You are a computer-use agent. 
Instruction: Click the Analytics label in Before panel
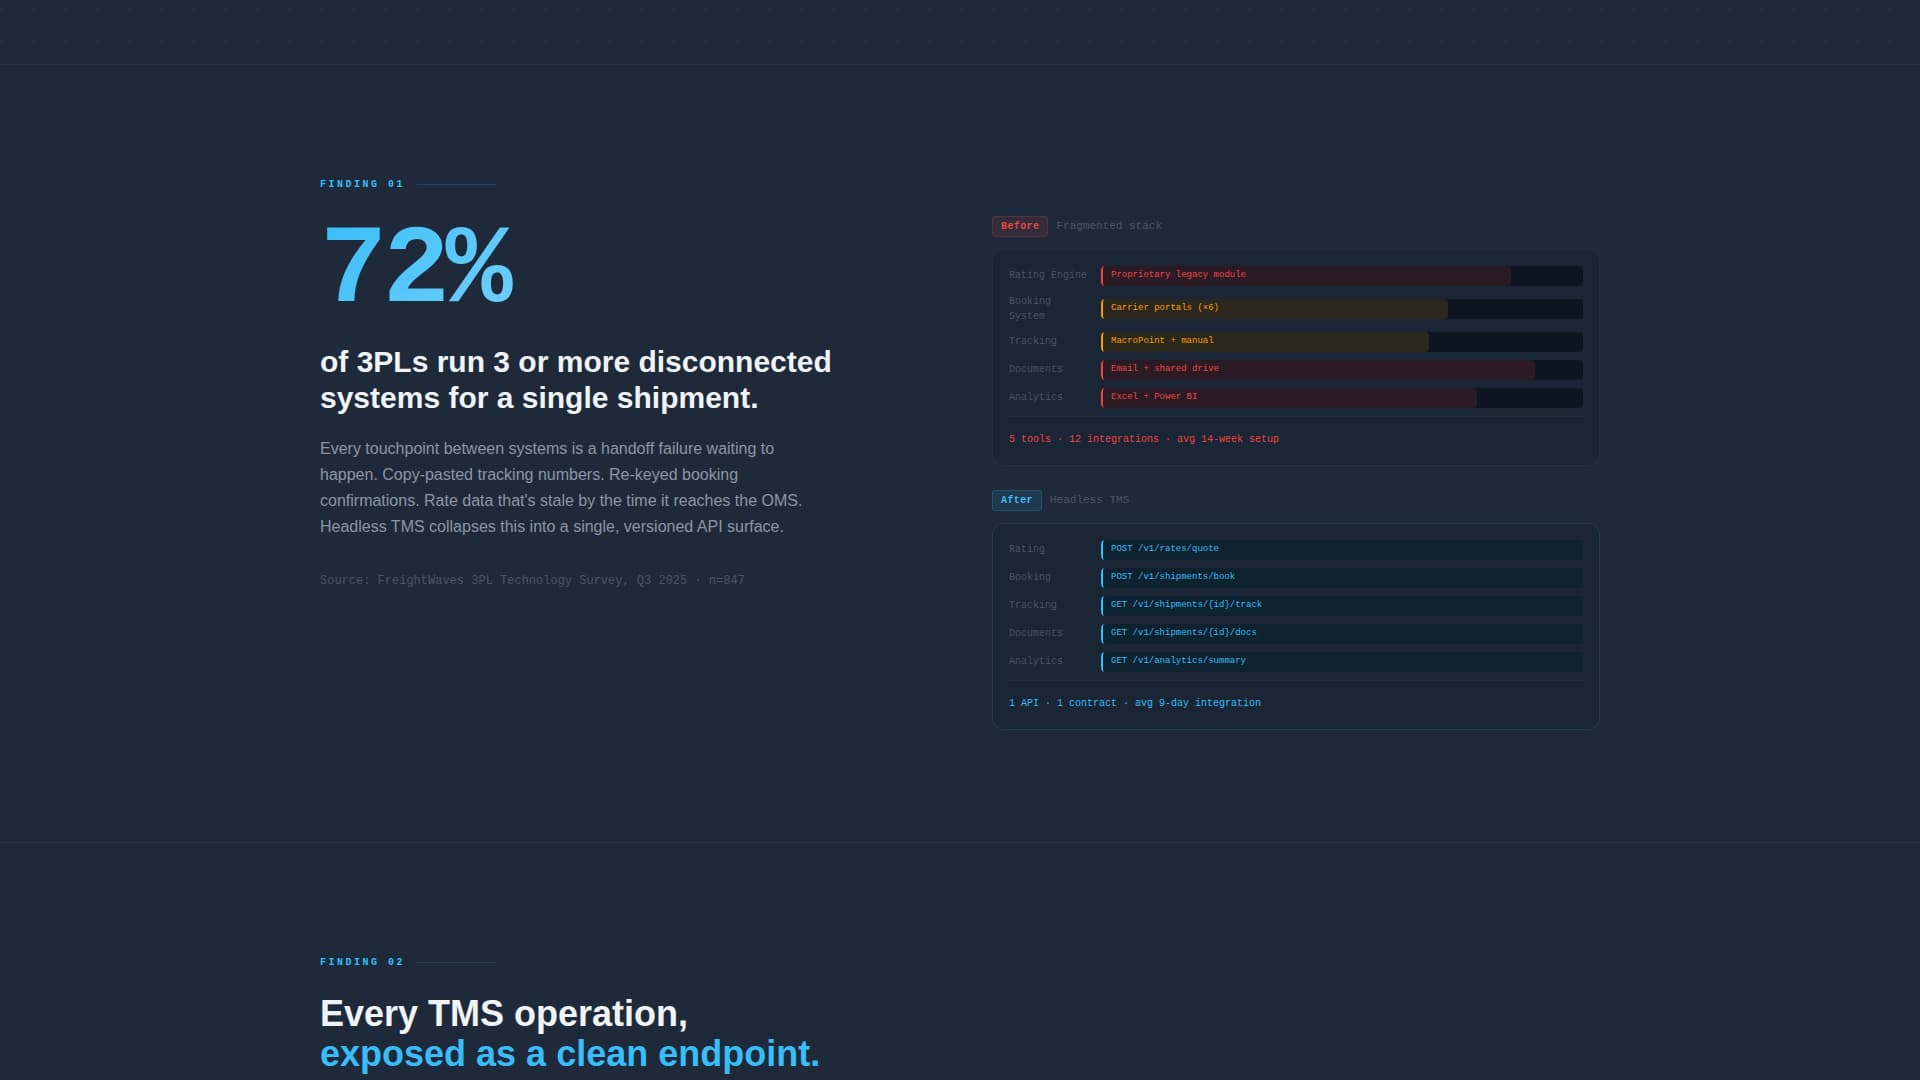coord(1035,397)
